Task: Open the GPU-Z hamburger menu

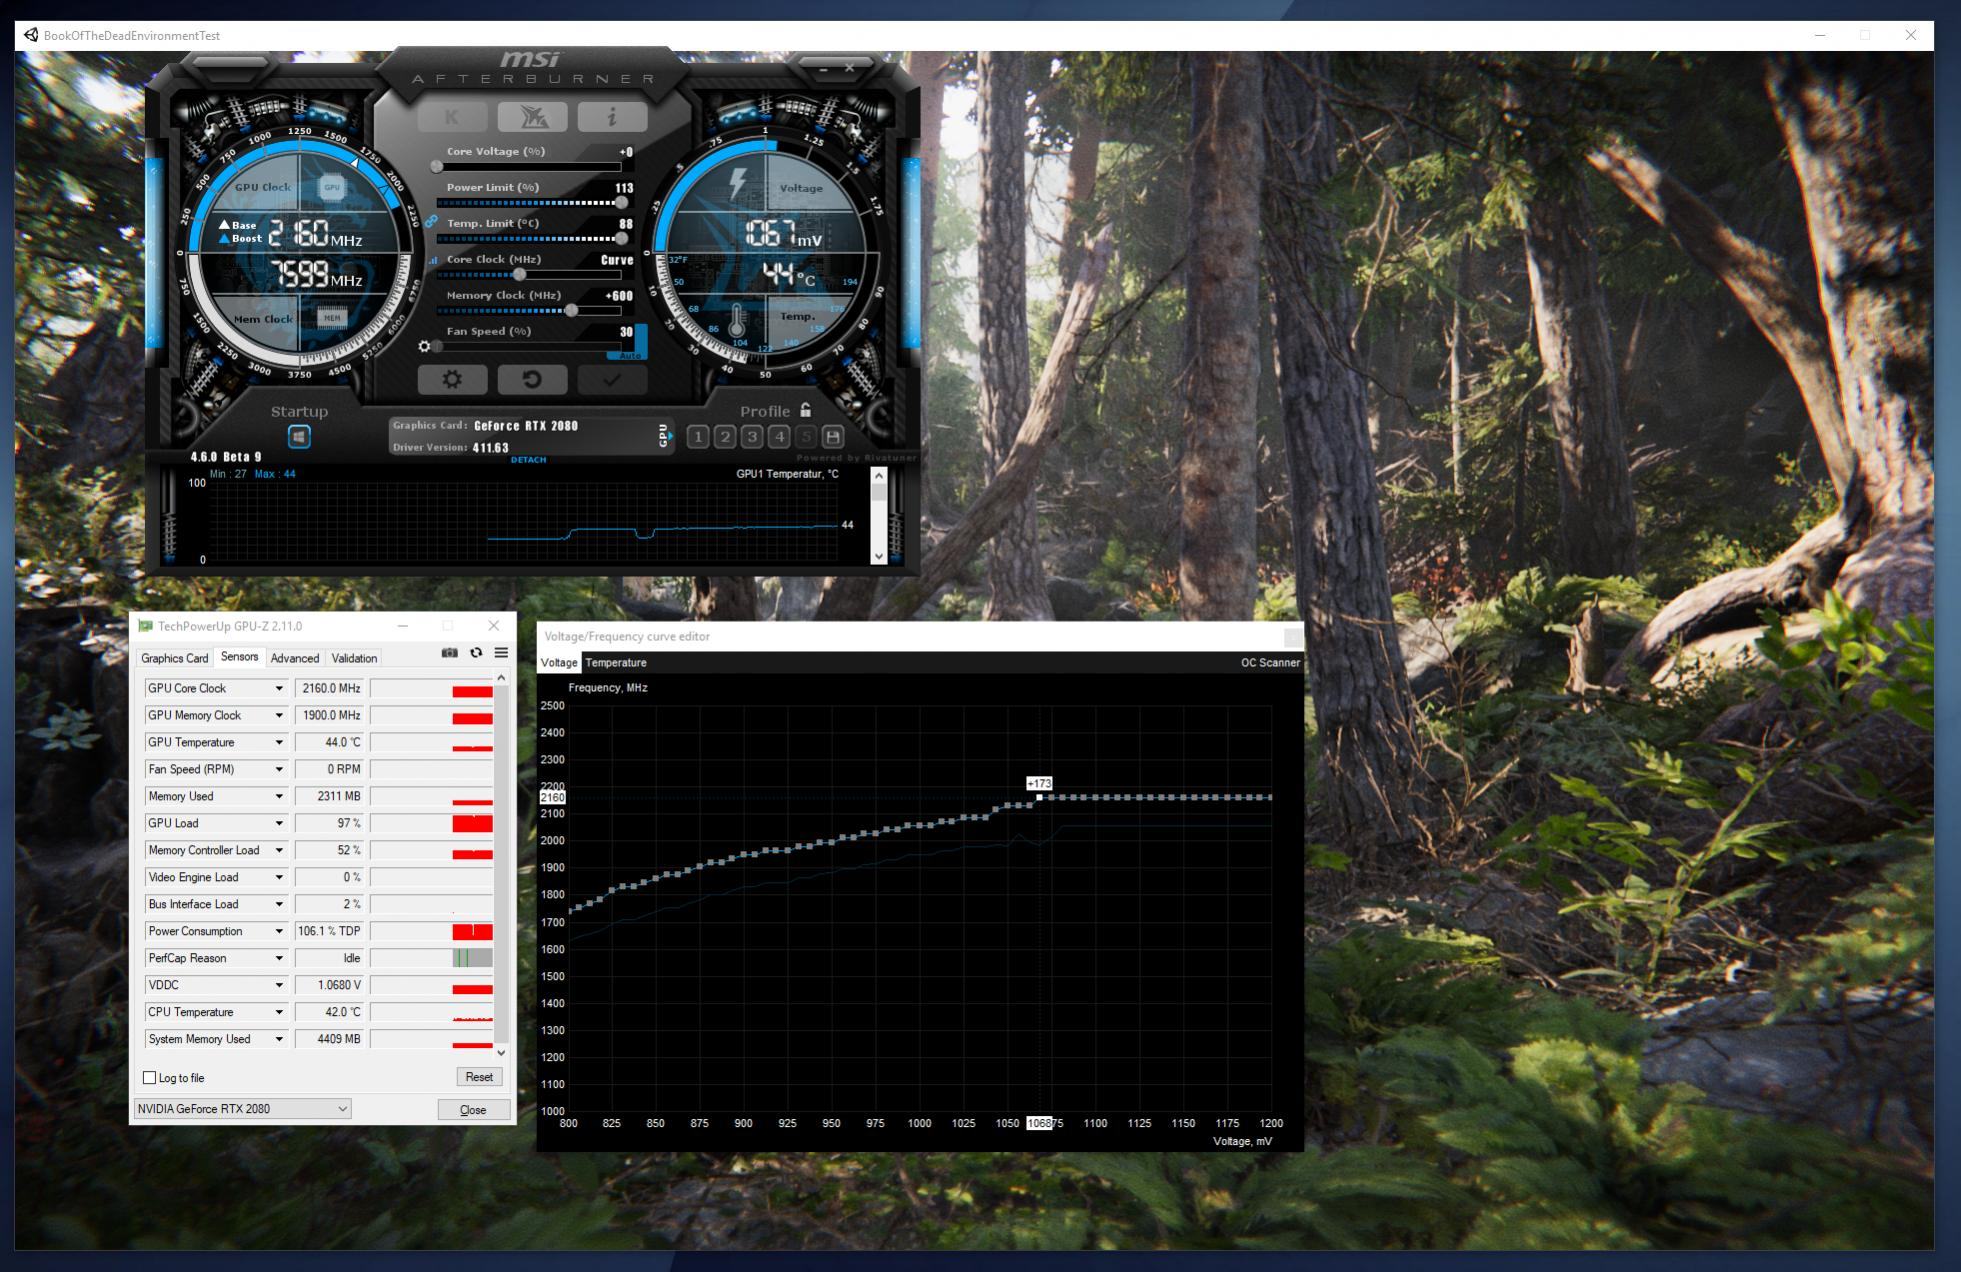Action: tap(501, 653)
